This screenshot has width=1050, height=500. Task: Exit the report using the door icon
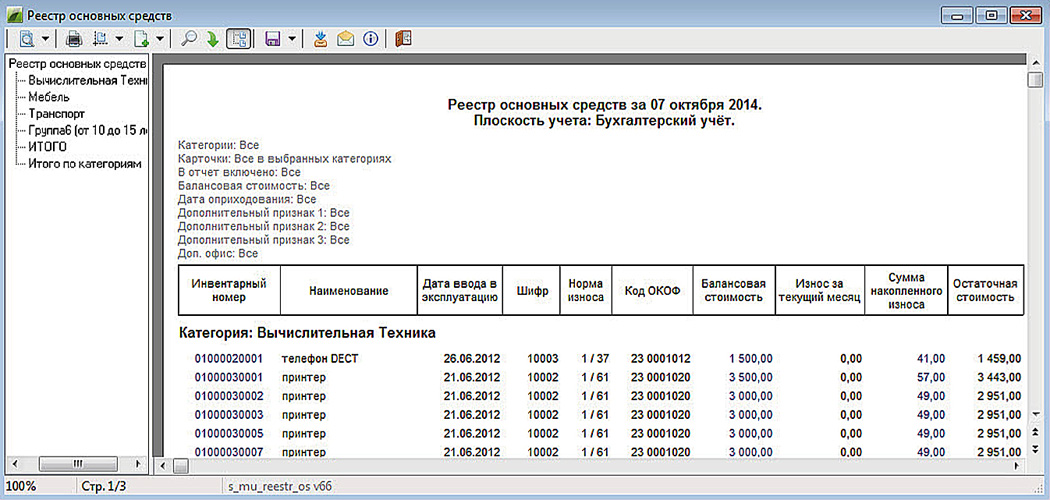point(403,39)
